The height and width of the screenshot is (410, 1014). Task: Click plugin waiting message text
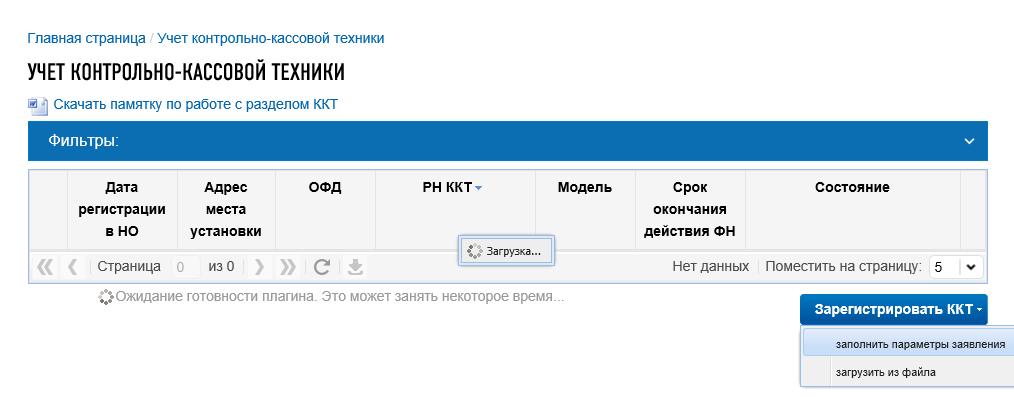point(340,297)
